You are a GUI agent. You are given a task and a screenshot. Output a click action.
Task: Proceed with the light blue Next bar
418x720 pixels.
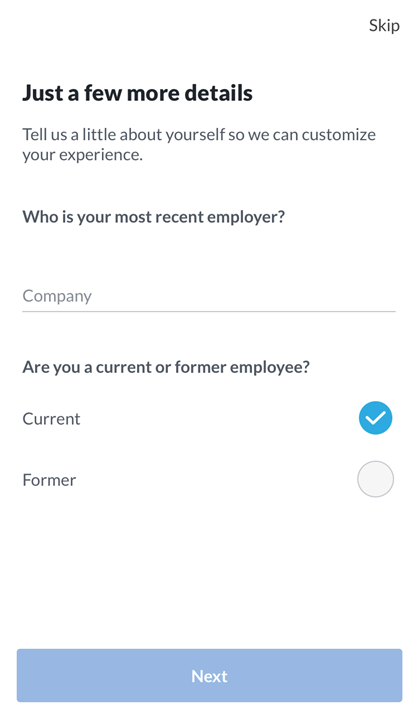tap(209, 675)
